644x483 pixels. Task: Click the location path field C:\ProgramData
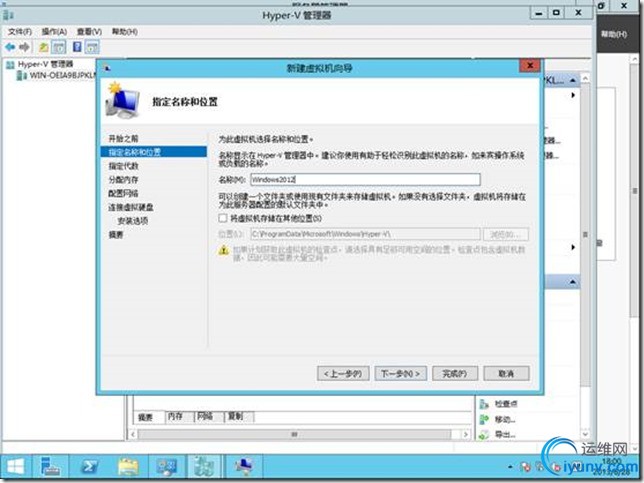click(x=365, y=234)
